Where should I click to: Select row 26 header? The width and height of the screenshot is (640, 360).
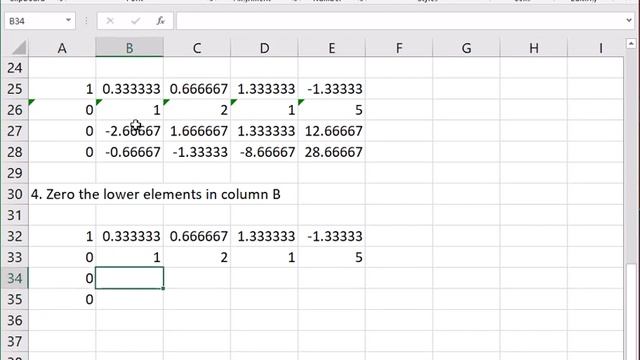15,110
